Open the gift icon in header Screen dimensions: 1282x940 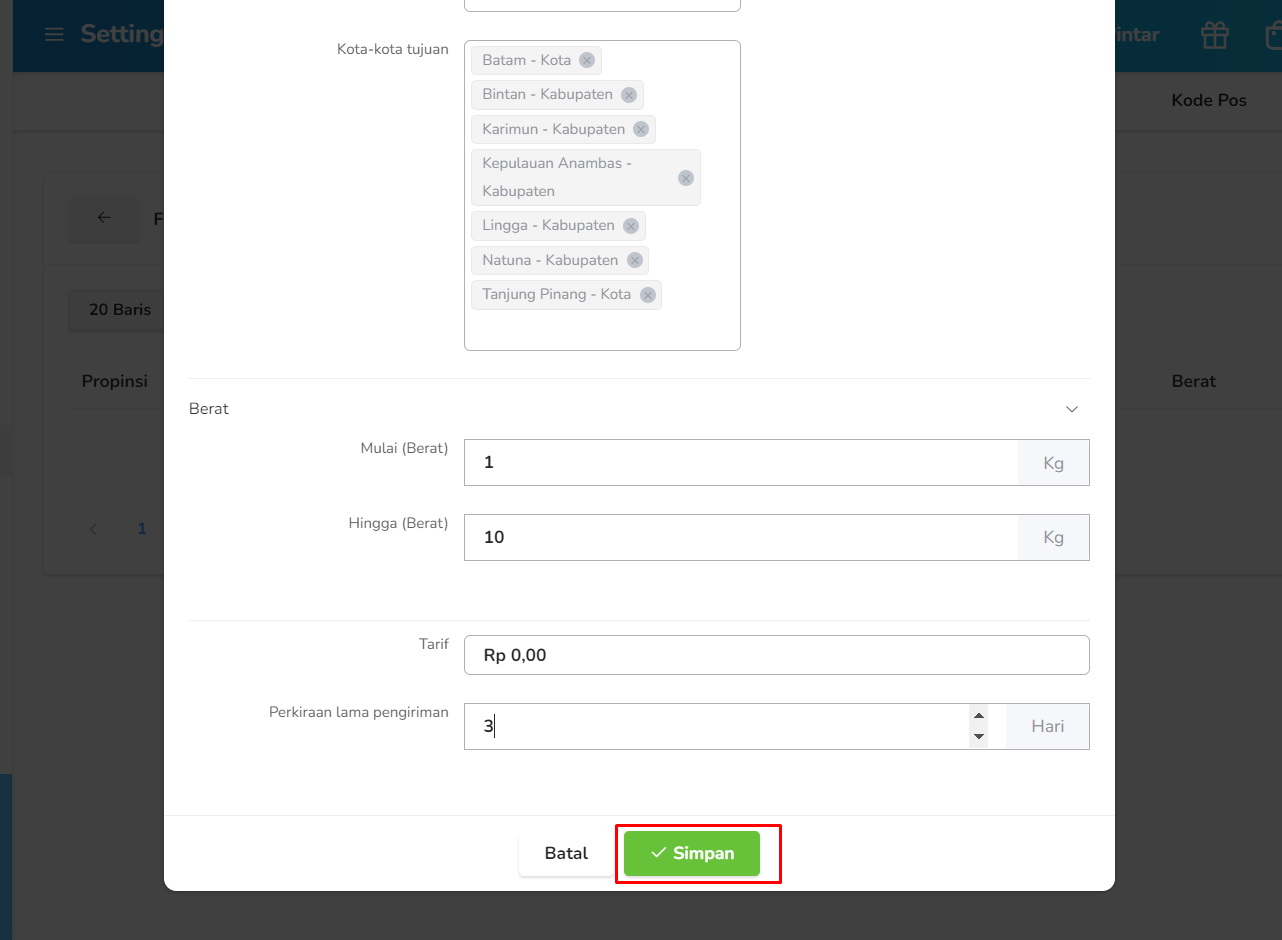click(x=1215, y=35)
